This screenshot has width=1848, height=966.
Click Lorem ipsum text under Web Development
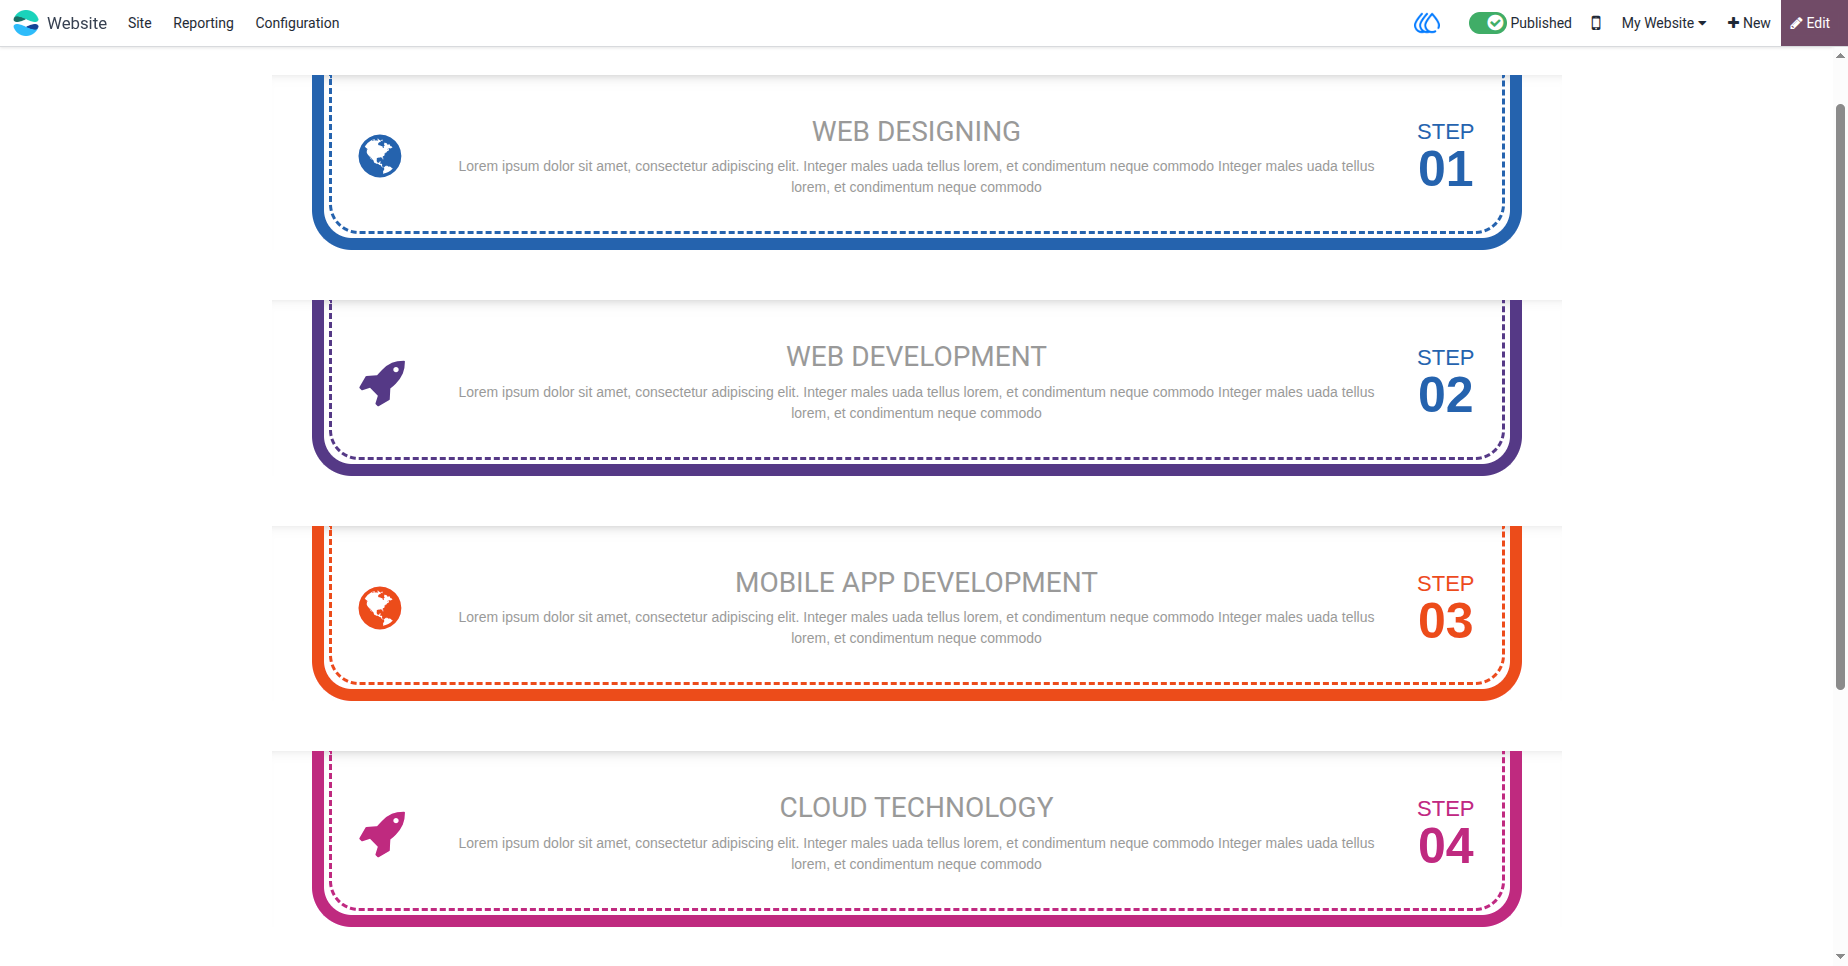pyautogui.click(x=916, y=402)
